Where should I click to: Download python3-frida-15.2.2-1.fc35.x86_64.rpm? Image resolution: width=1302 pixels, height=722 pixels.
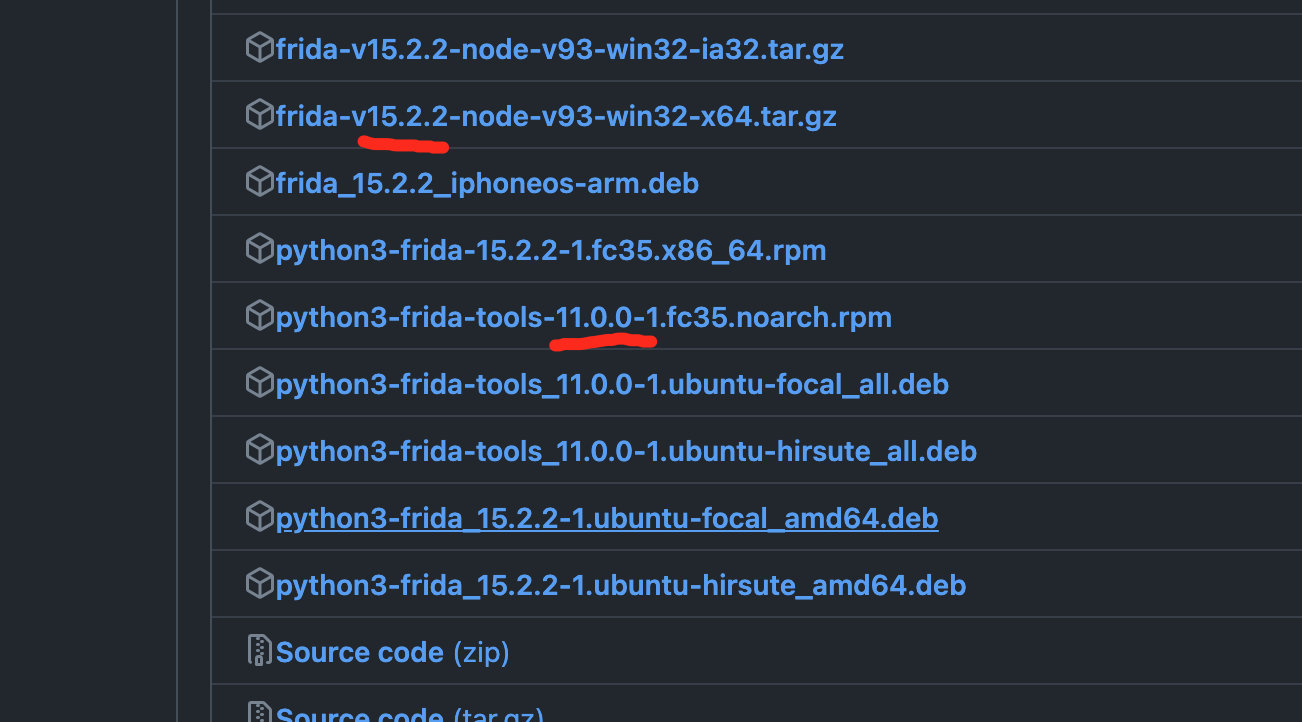click(x=551, y=250)
